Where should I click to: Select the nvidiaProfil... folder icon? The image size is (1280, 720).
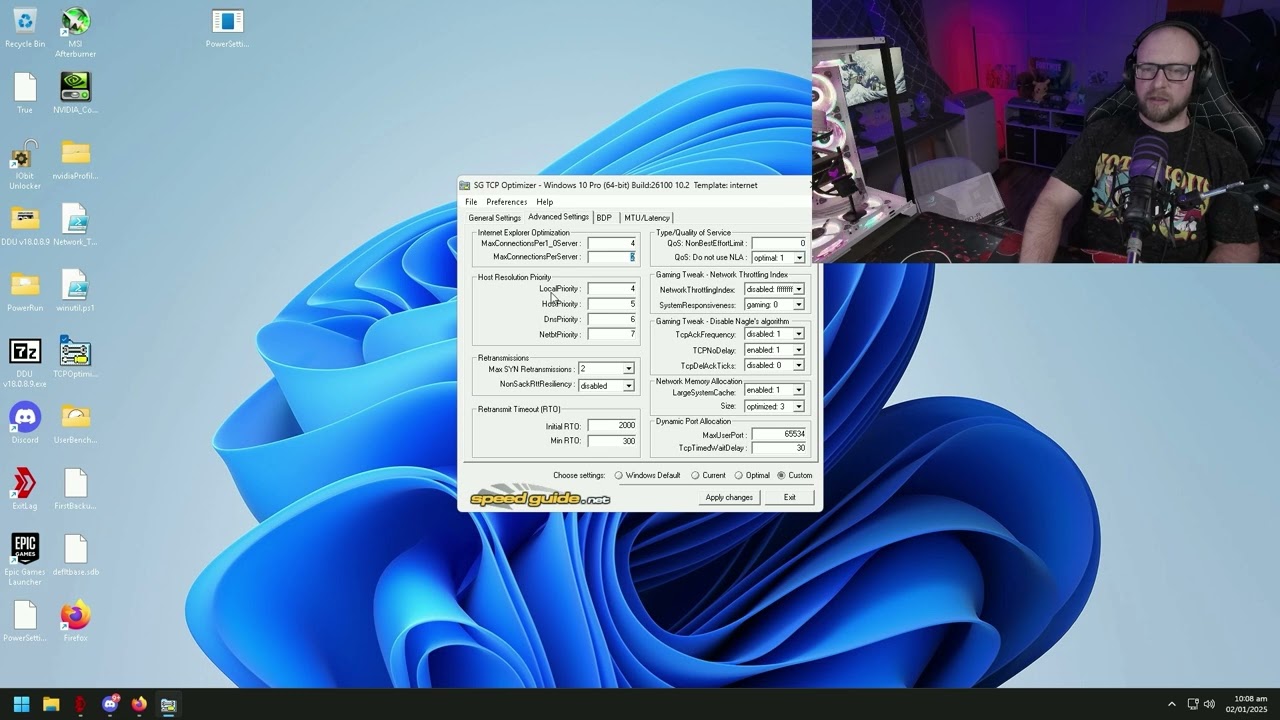point(75,160)
